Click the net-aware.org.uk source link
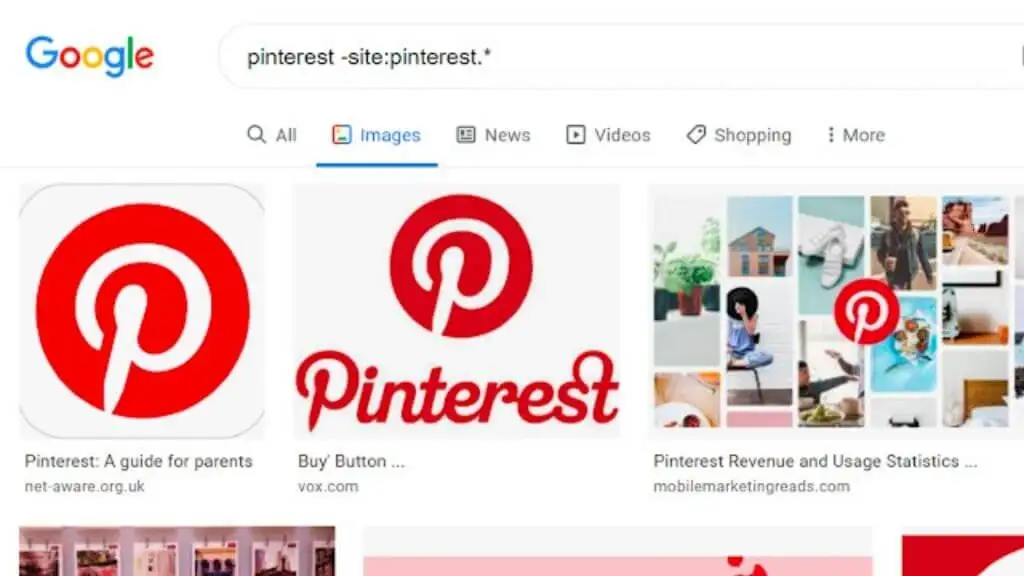 [84, 487]
